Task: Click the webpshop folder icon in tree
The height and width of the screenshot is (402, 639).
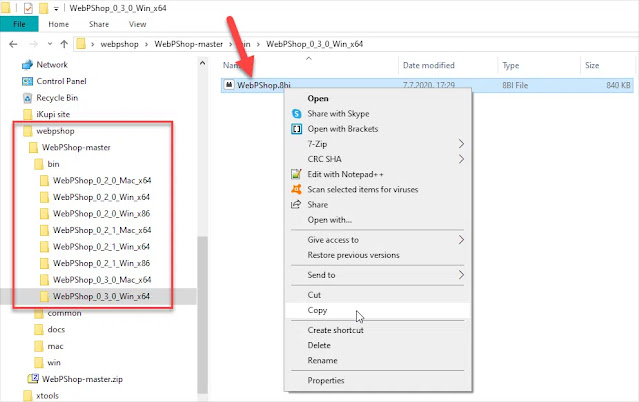Action: click(28, 131)
